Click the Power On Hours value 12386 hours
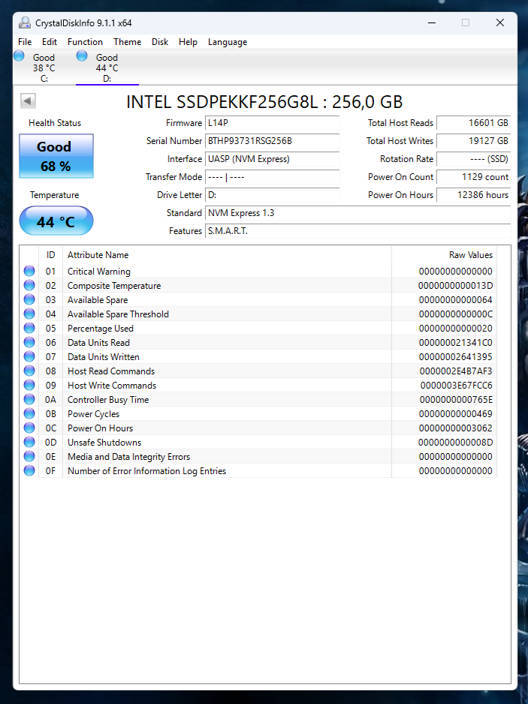The height and width of the screenshot is (704, 528). pyautogui.click(x=474, y=194)
